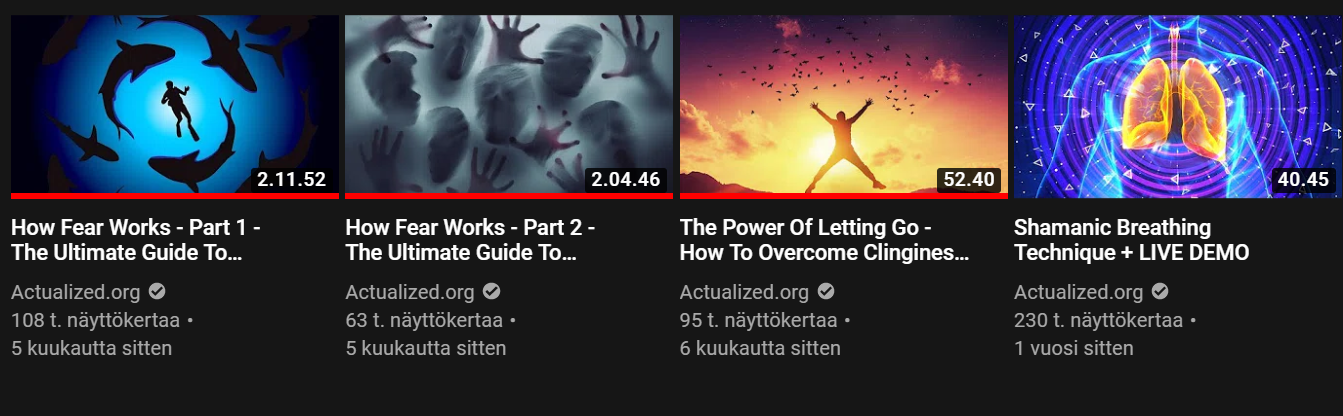This screenshot has height=416, width=1343.
Task: Click the verified badge under Shamanic Breathing video
Action: tap(1159, 292)
